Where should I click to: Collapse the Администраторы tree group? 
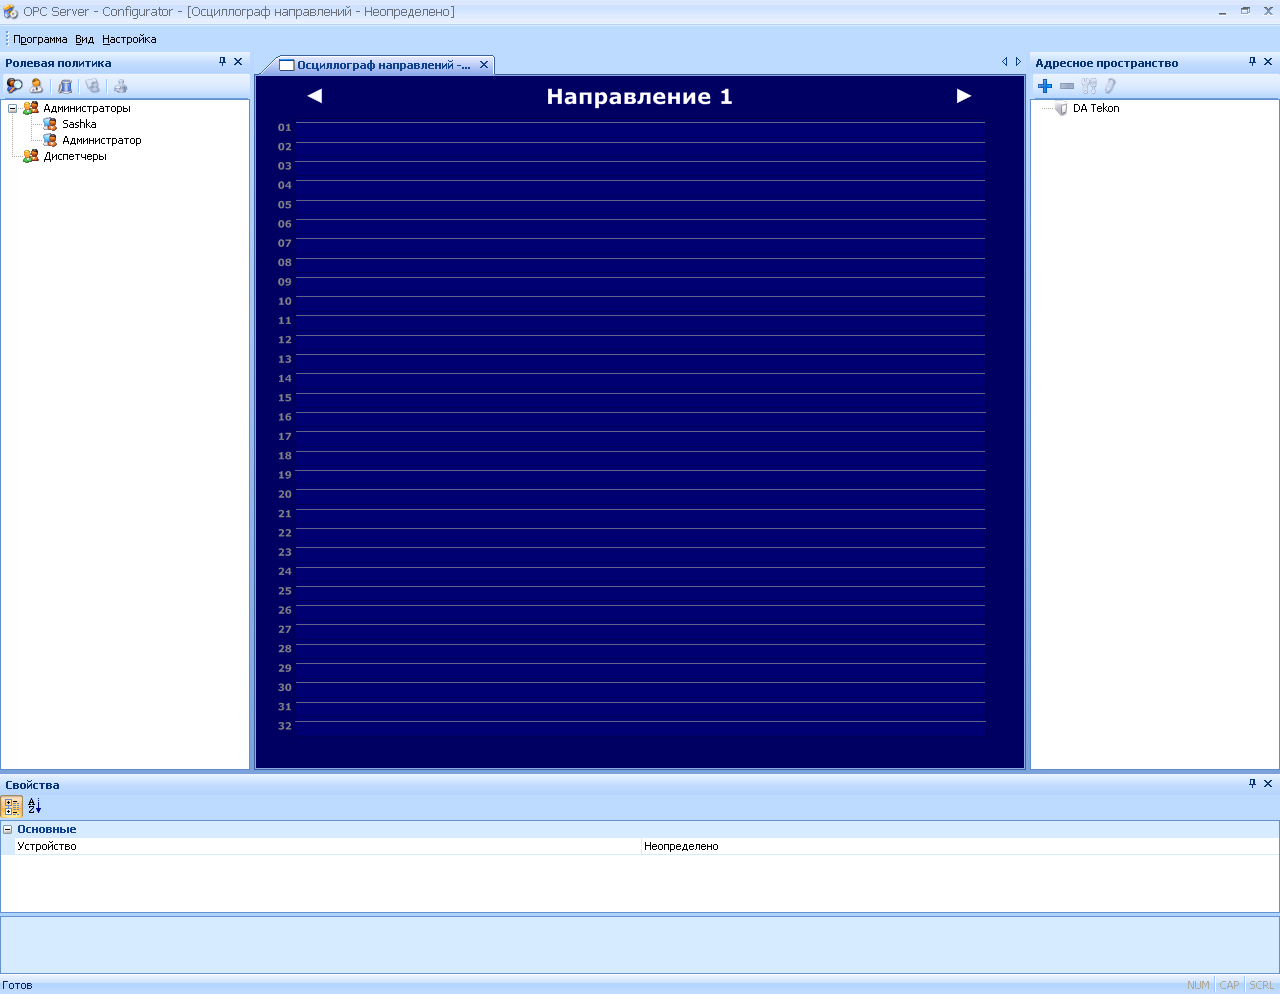pos(12,108)
